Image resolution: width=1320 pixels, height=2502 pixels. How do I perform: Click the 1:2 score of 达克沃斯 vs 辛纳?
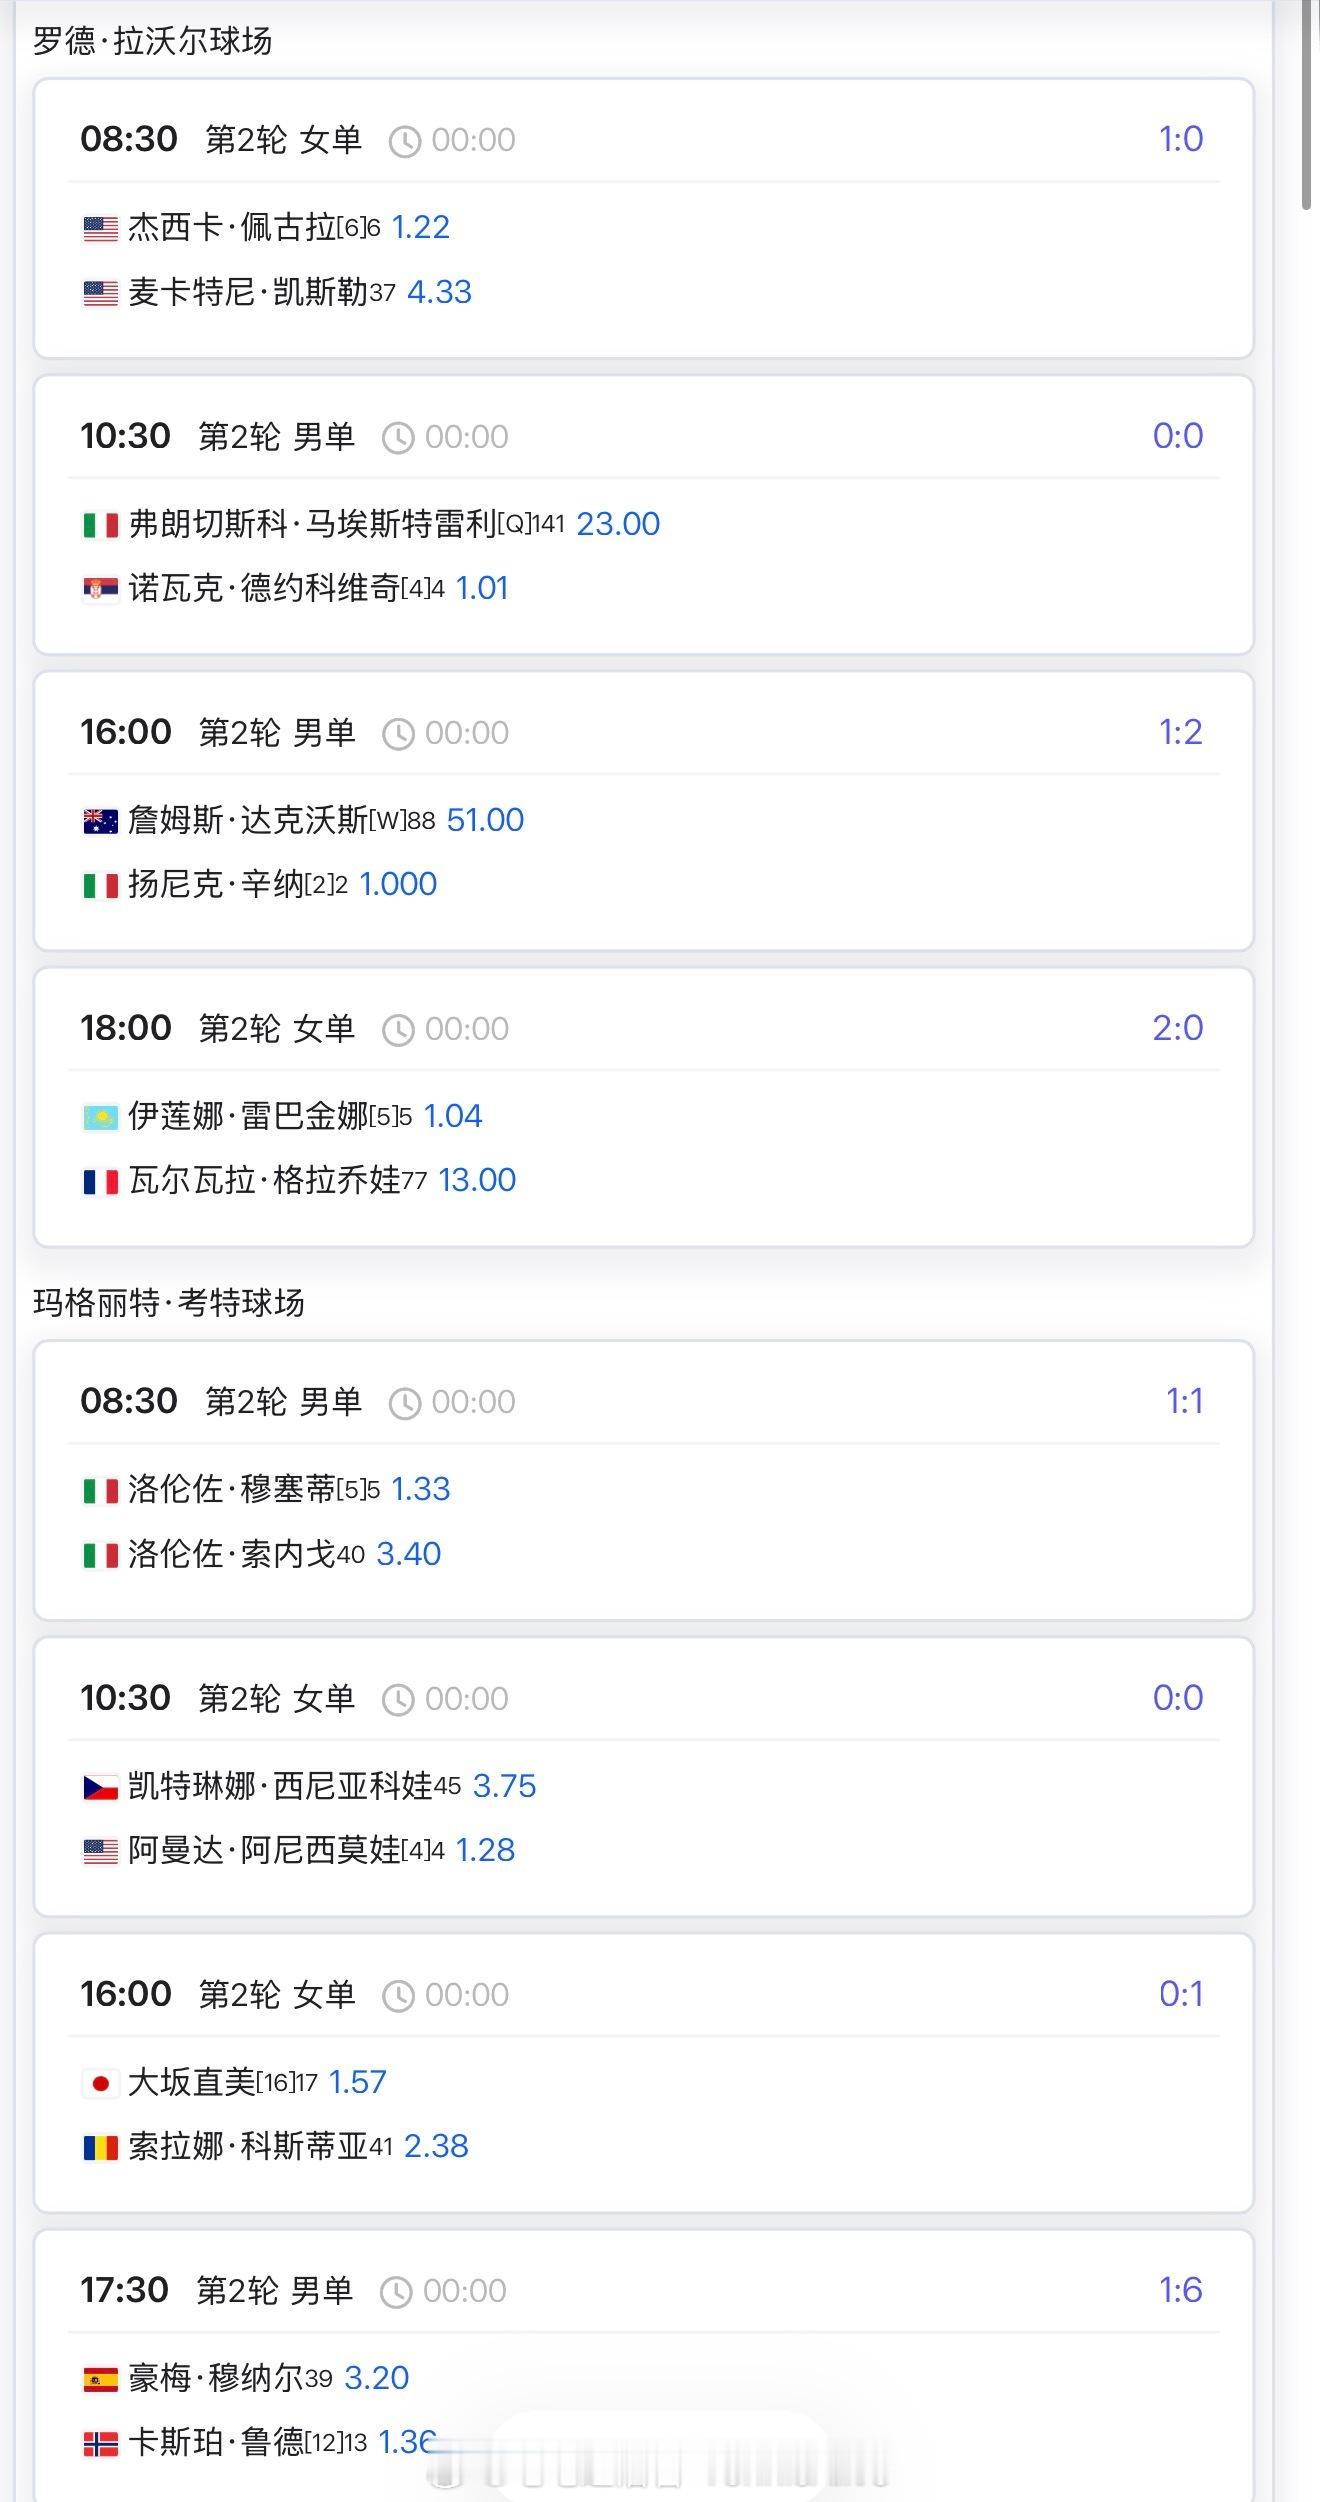[x=1180, y=733]
